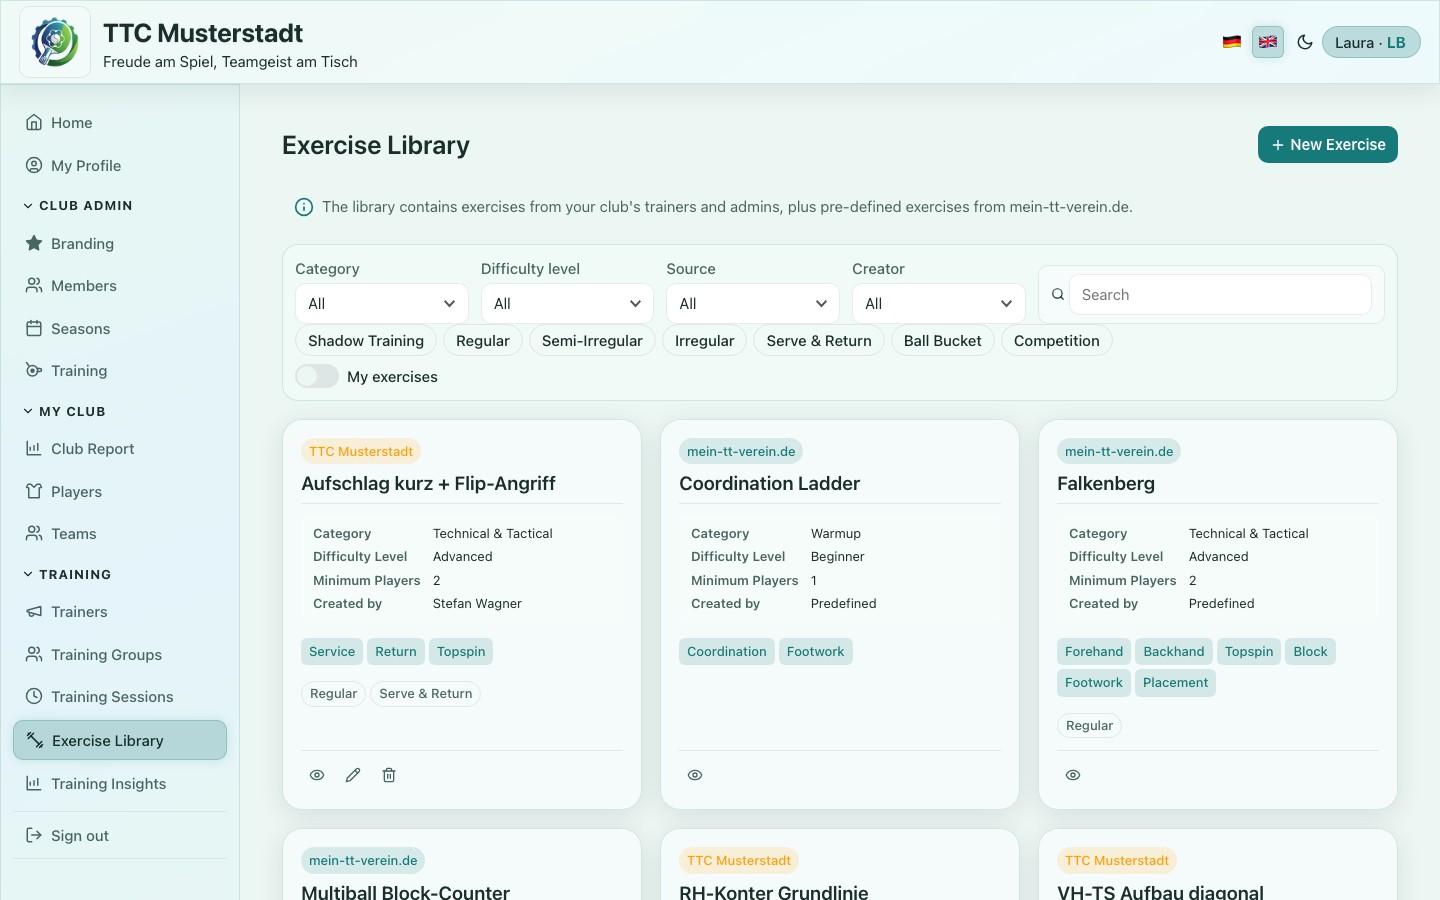This screenshot has height=900, width=1440.
Task: Toggle the Irregular filter chip
Action: pos(704,340)
